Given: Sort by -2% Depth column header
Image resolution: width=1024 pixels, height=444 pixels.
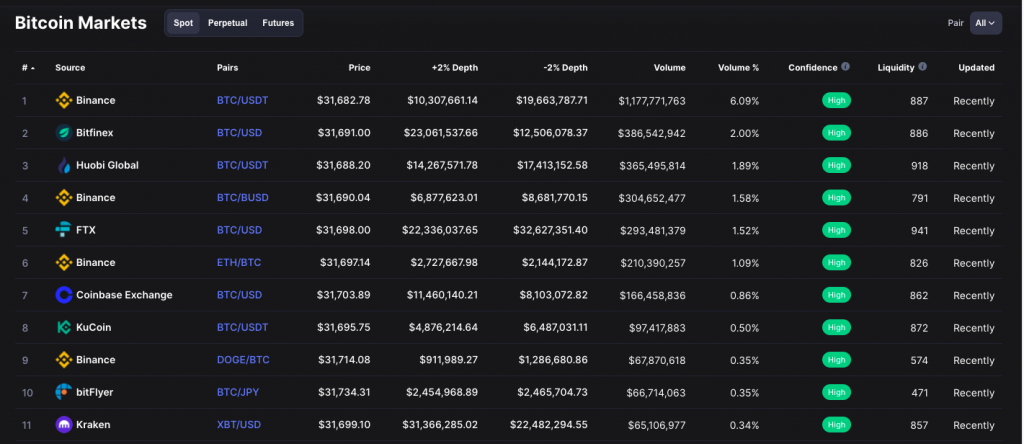Looking at the screenshot, I should point(565,67).
